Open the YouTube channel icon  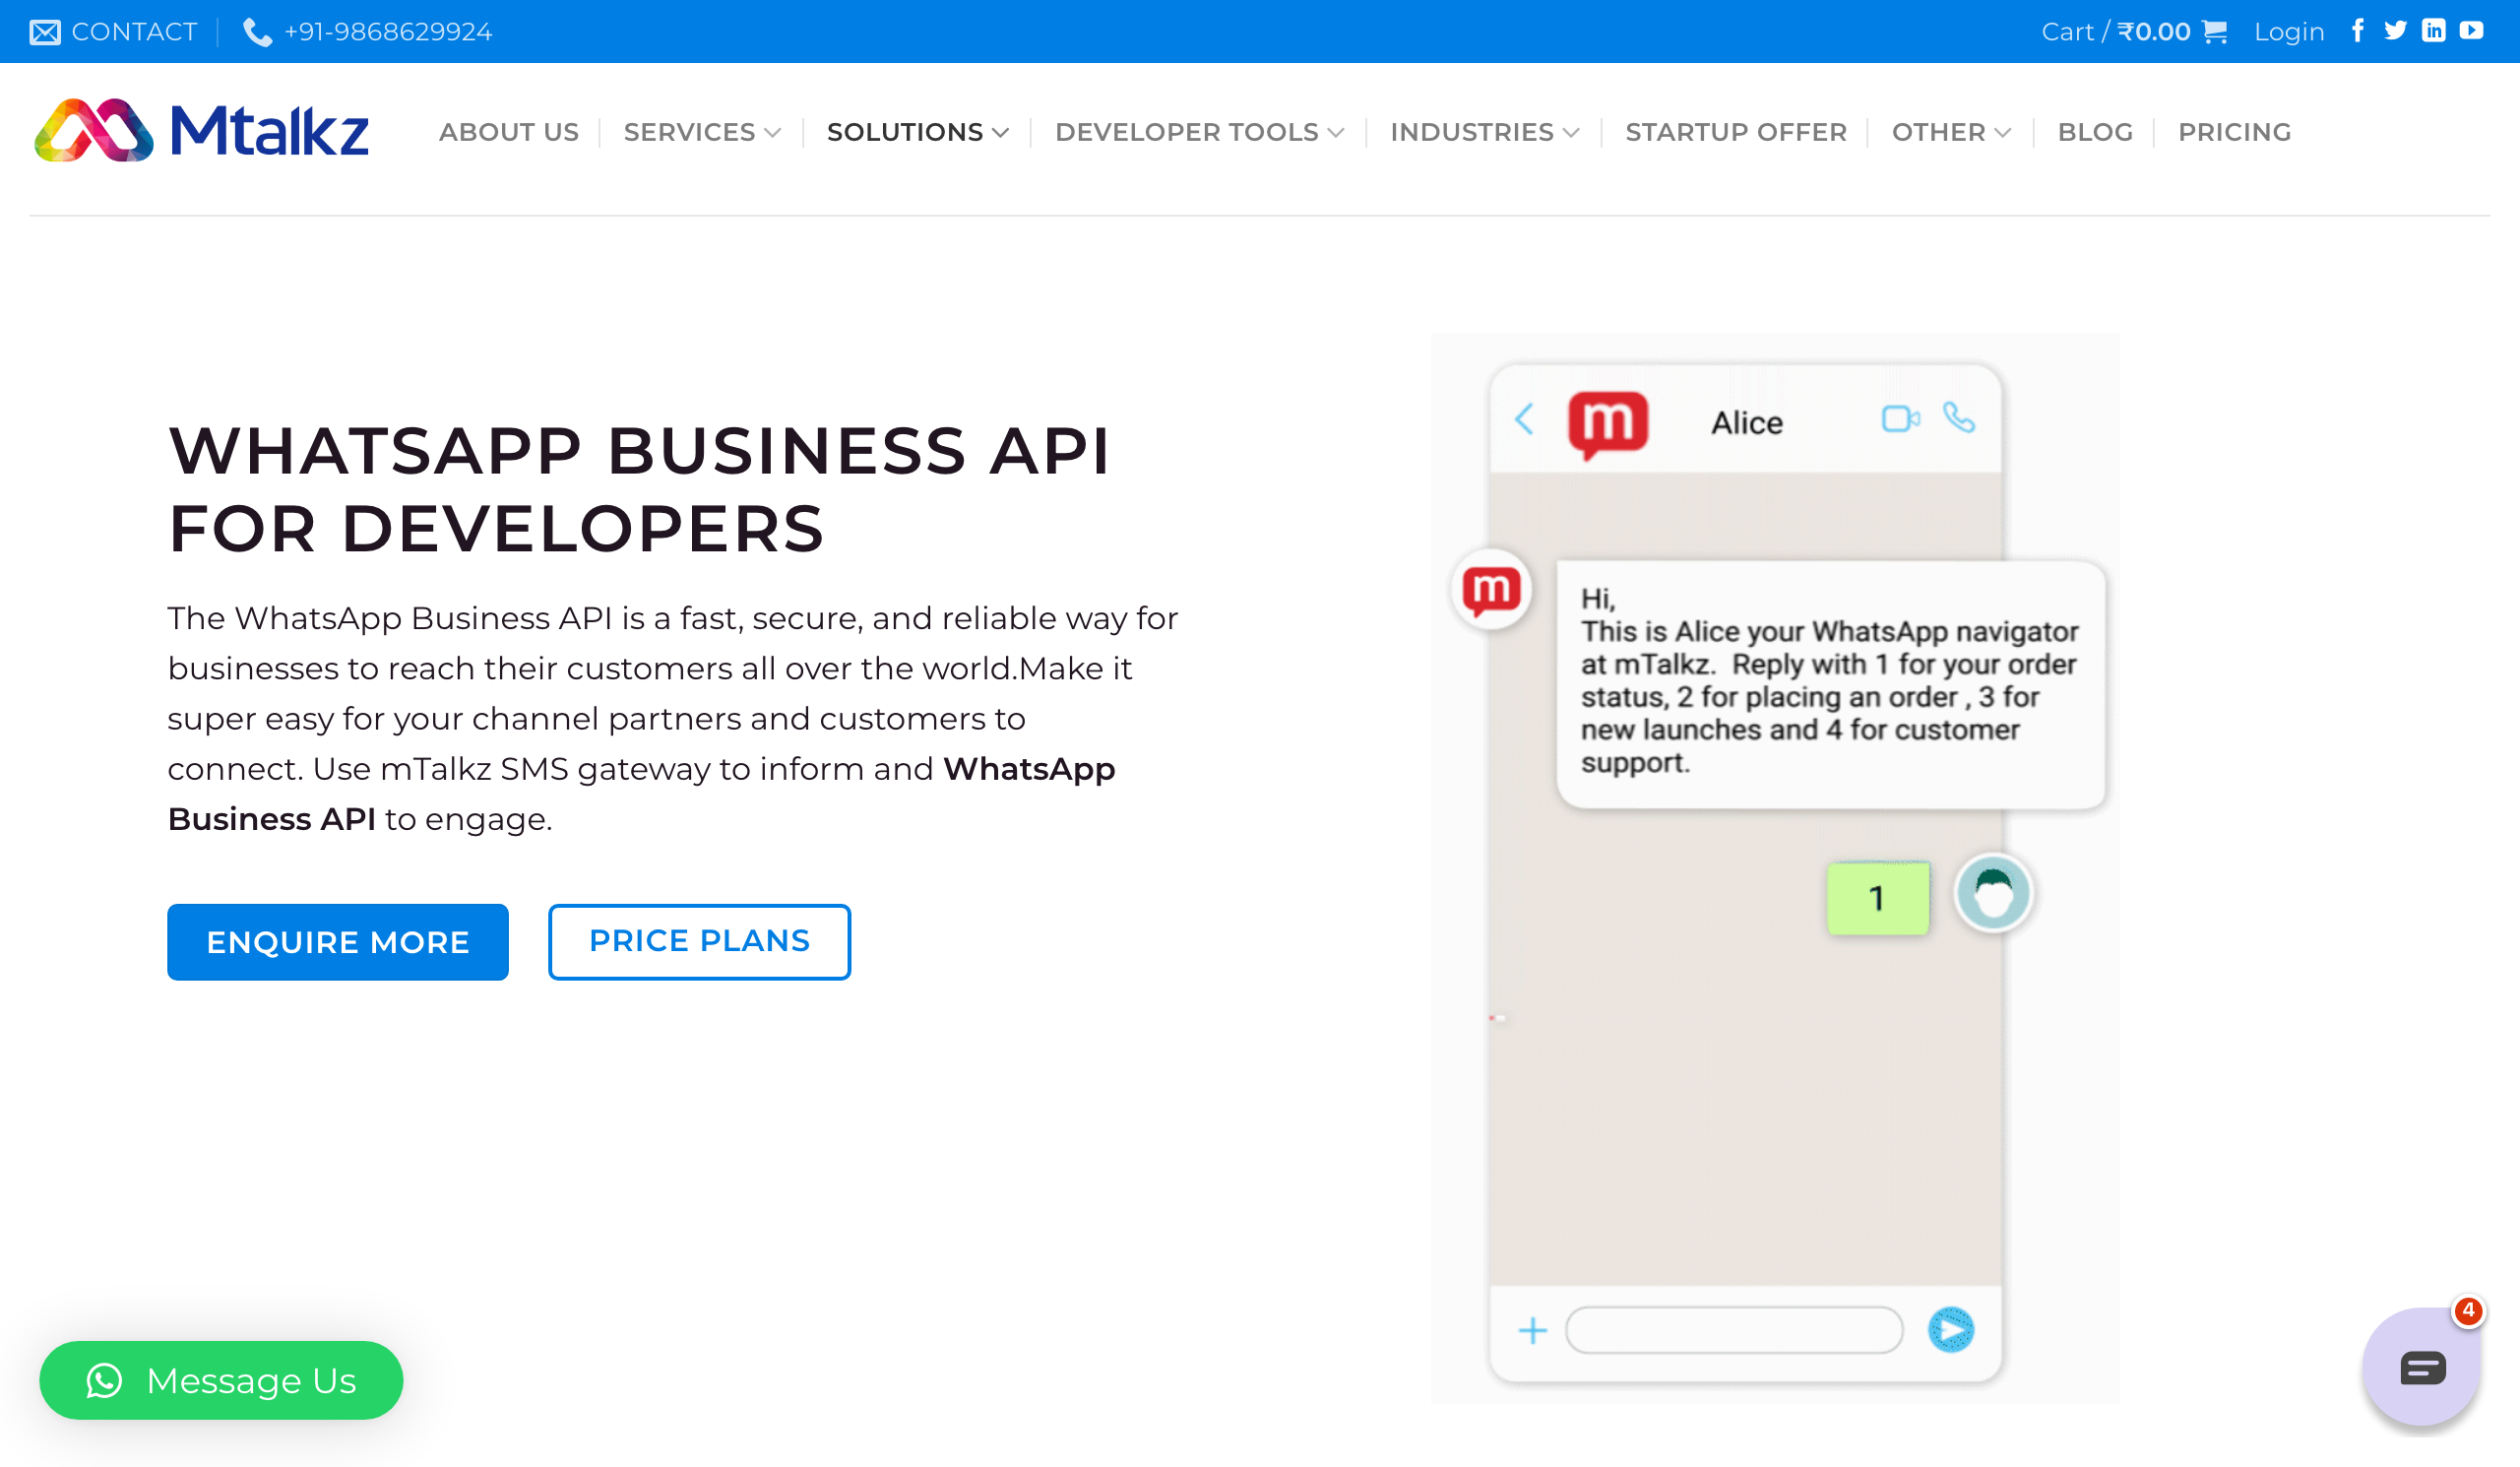[x=2471, y=31]
